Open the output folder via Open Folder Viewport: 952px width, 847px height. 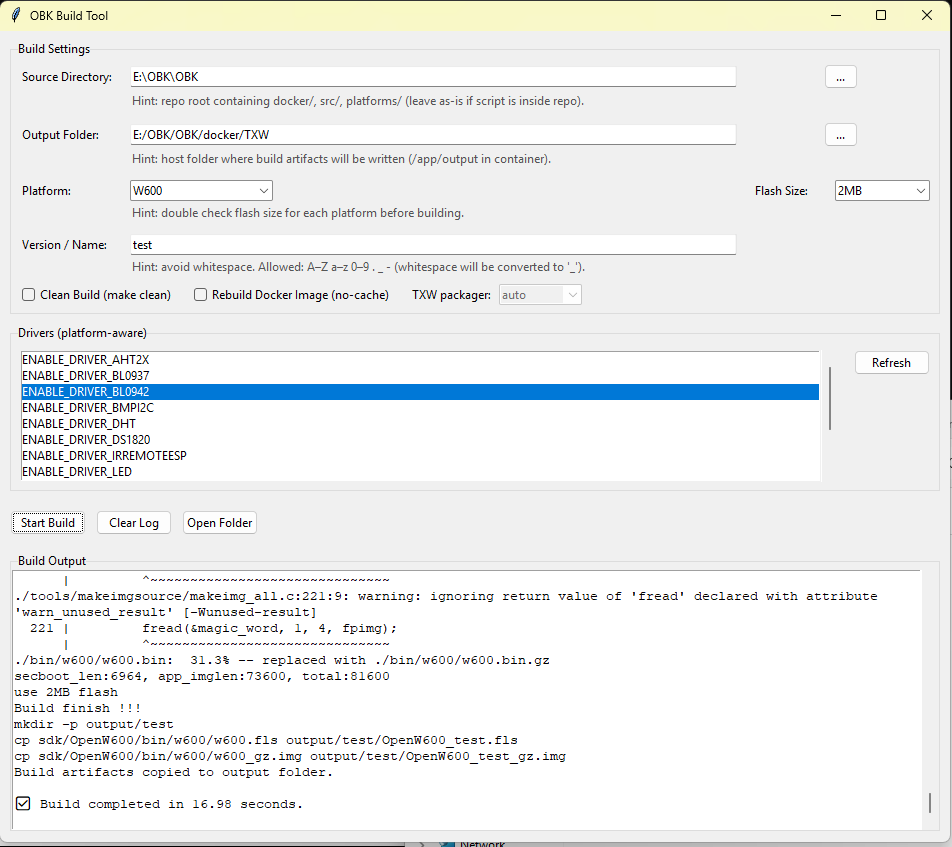[219, 523]
